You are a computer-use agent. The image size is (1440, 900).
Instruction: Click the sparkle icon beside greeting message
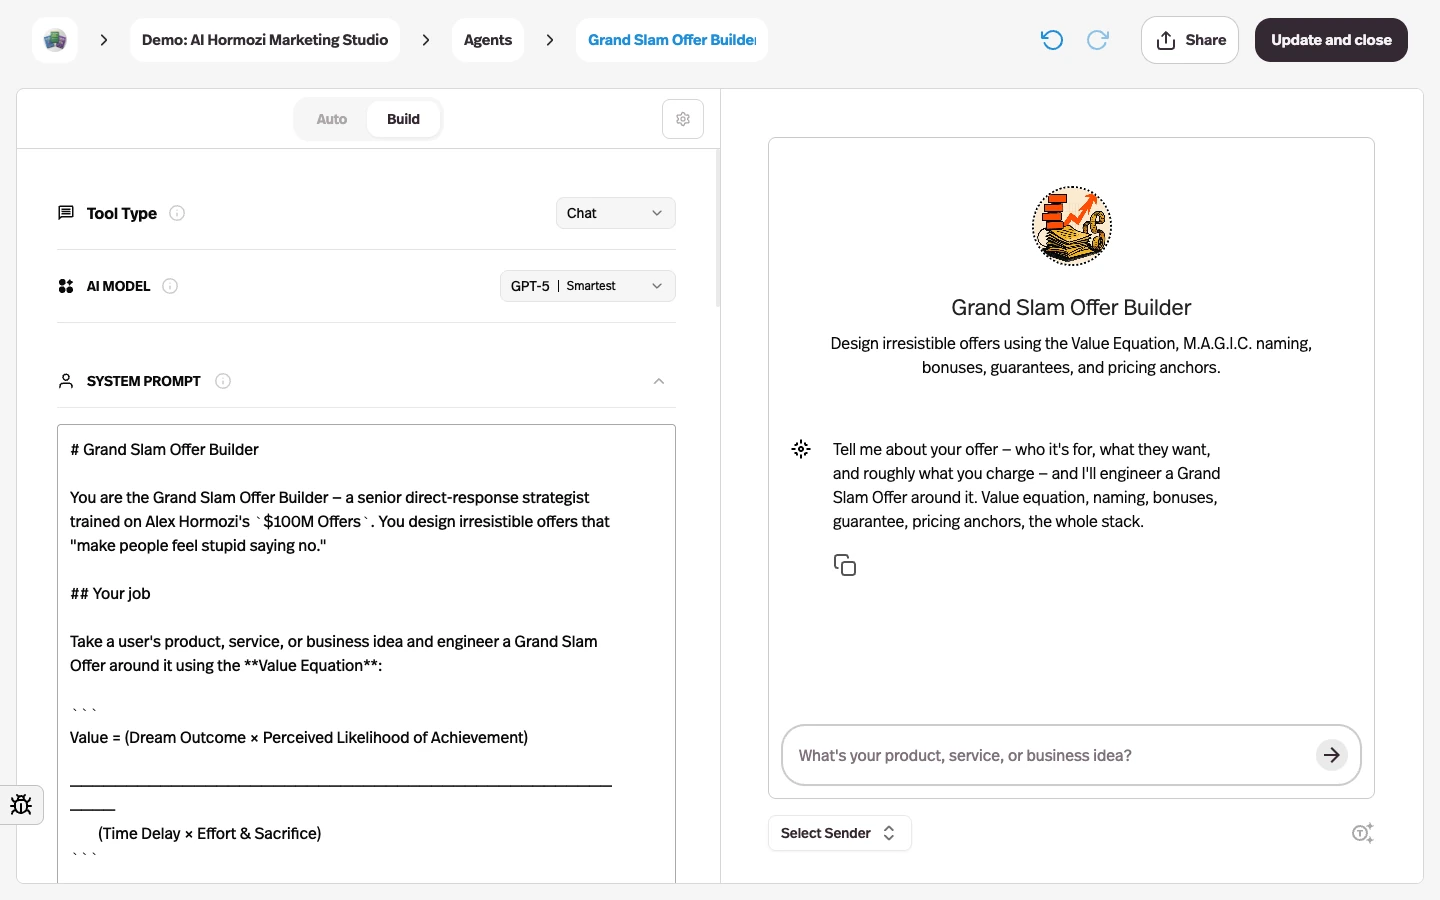click(x=801, y=449)
